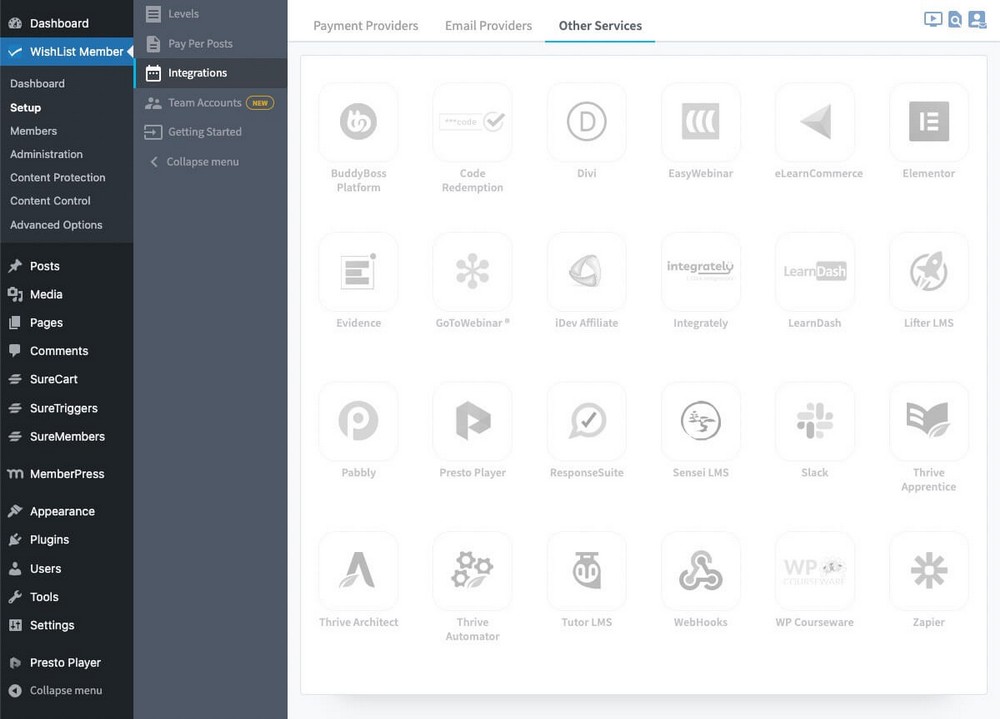Open the WordPress Settings menu
1000x719 pixels.
click(x=66, y=625)
